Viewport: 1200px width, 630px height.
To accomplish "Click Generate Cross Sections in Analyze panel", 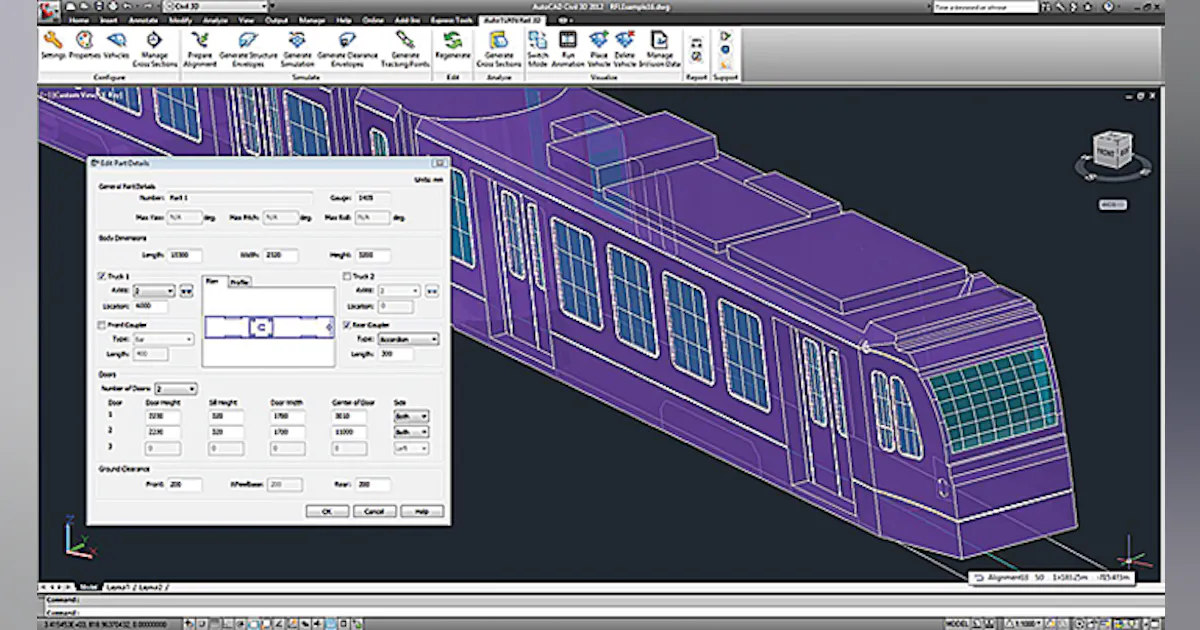I will (499, 49).
